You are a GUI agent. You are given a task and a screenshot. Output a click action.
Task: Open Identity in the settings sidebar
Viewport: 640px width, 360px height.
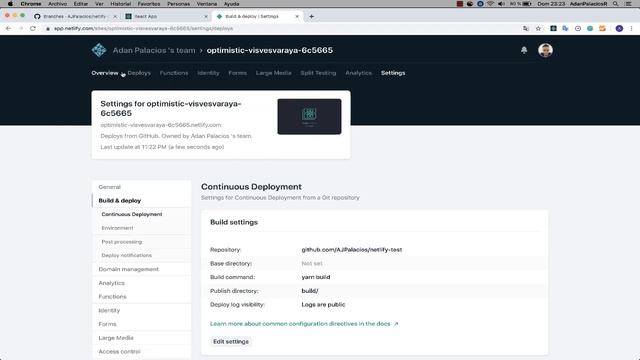point(109,310)
